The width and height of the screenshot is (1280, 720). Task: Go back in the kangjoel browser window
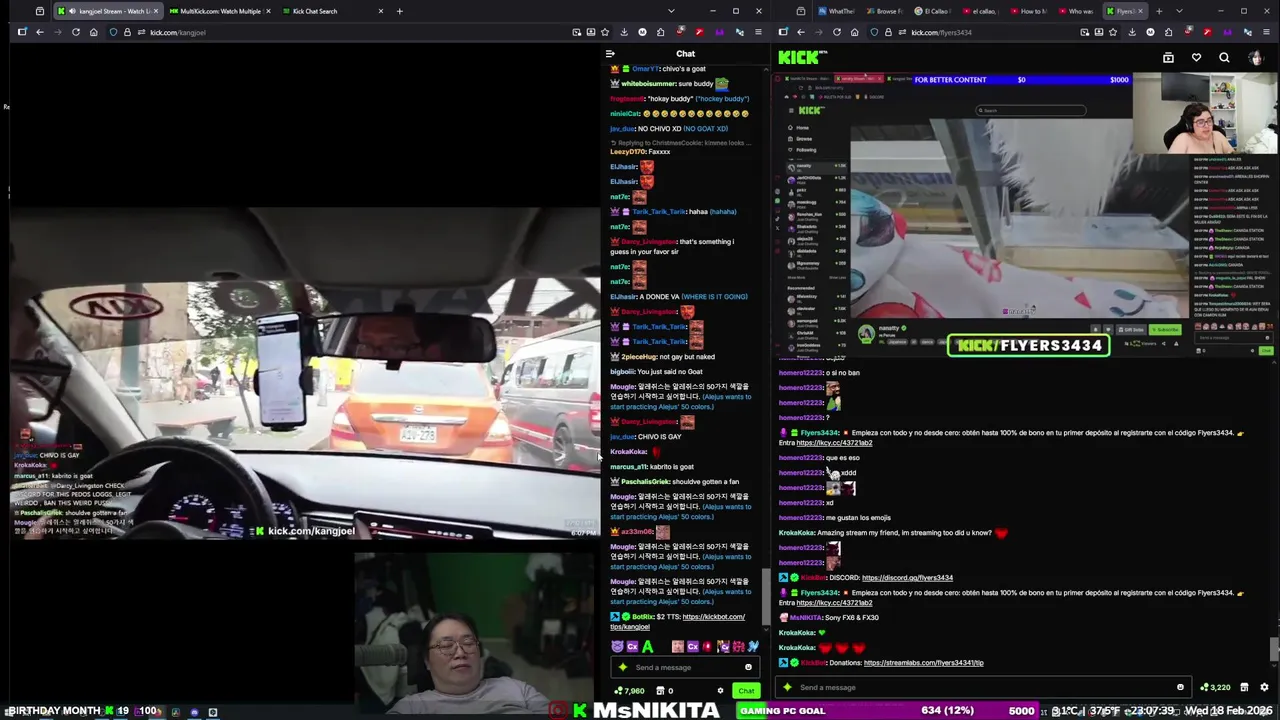pos(40,32)
